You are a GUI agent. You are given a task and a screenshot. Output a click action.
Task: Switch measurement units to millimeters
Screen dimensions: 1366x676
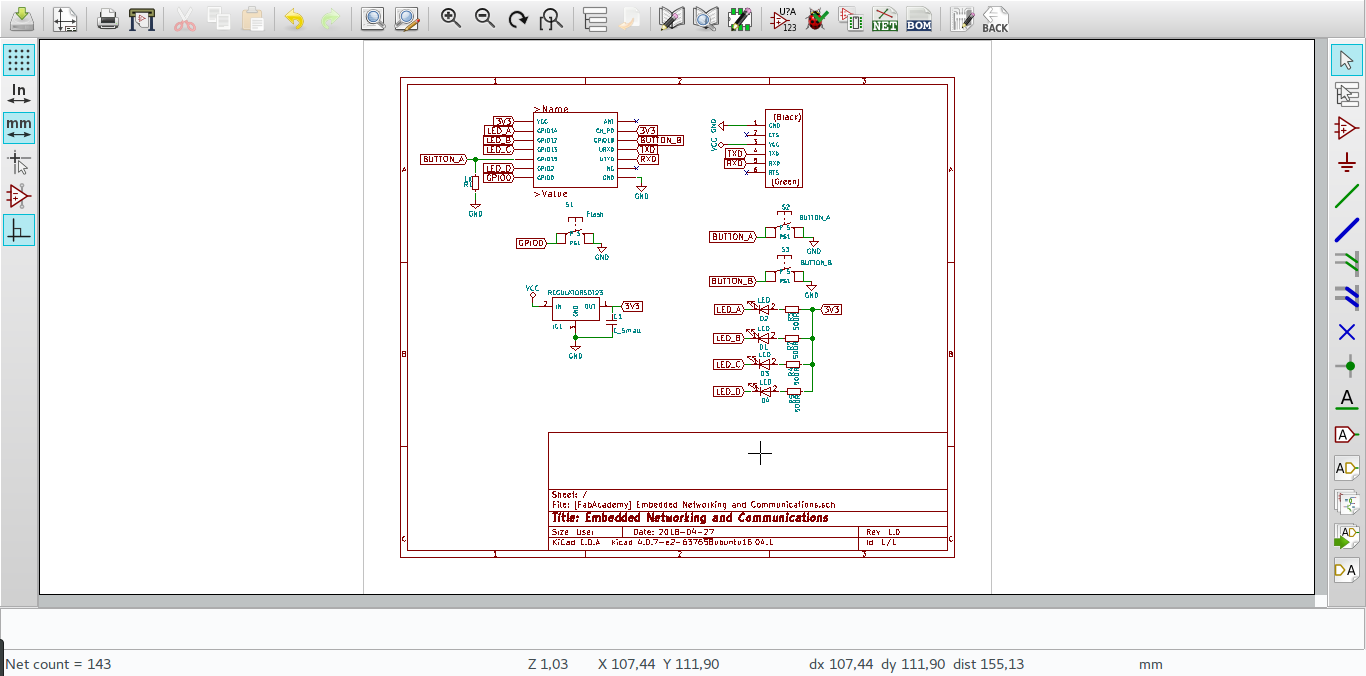(19, 127)
